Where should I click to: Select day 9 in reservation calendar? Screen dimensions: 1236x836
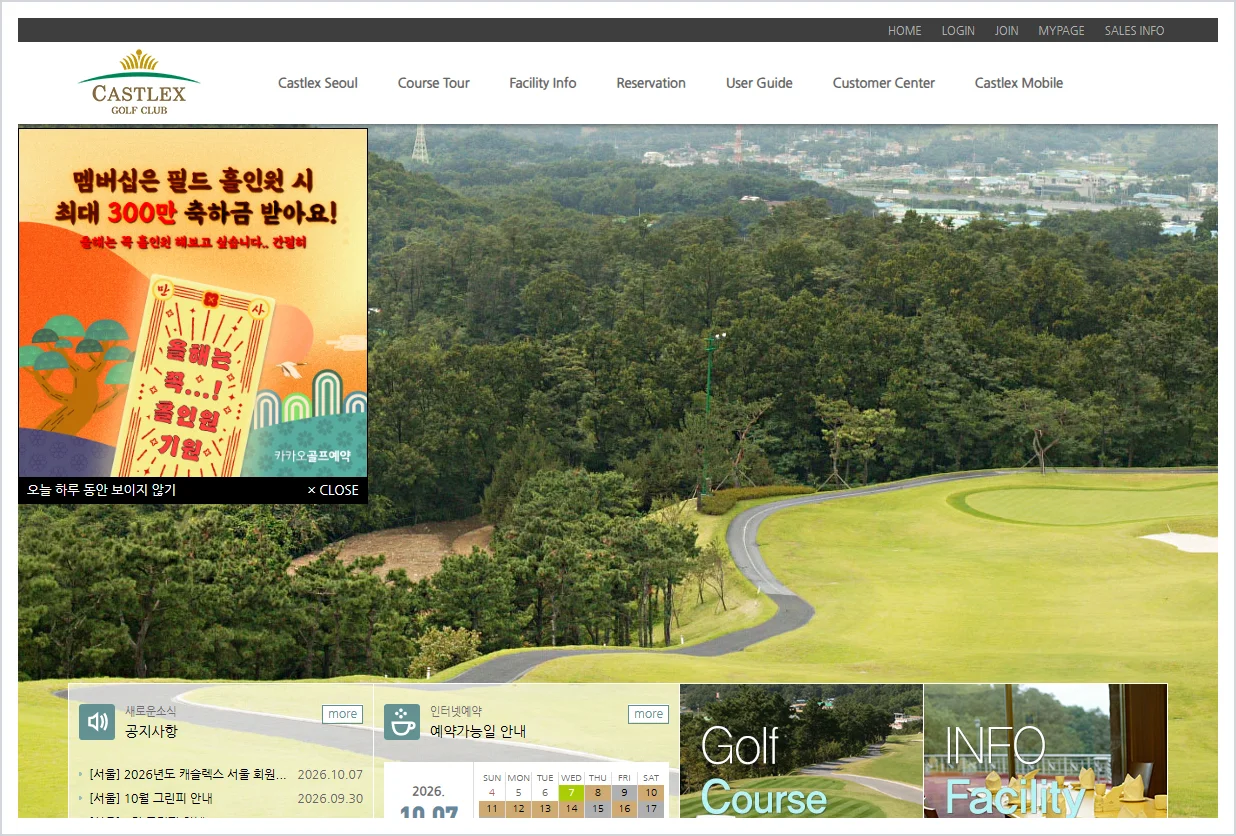pos(624,793)
